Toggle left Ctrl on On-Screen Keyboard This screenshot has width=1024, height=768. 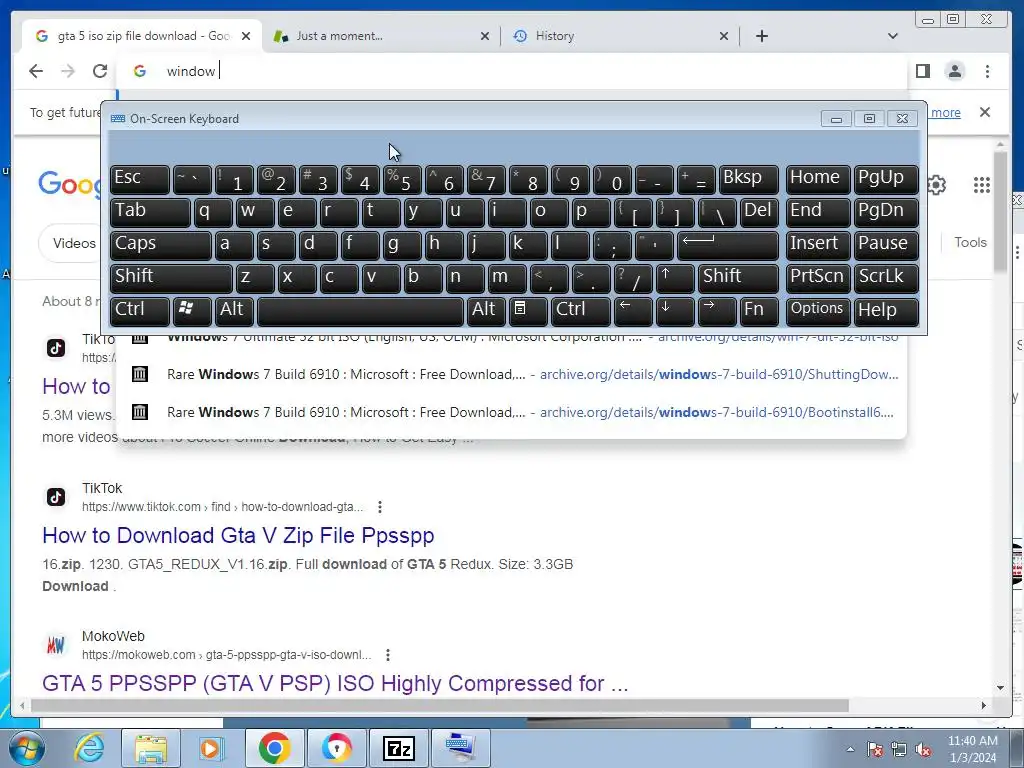point(139,311)
